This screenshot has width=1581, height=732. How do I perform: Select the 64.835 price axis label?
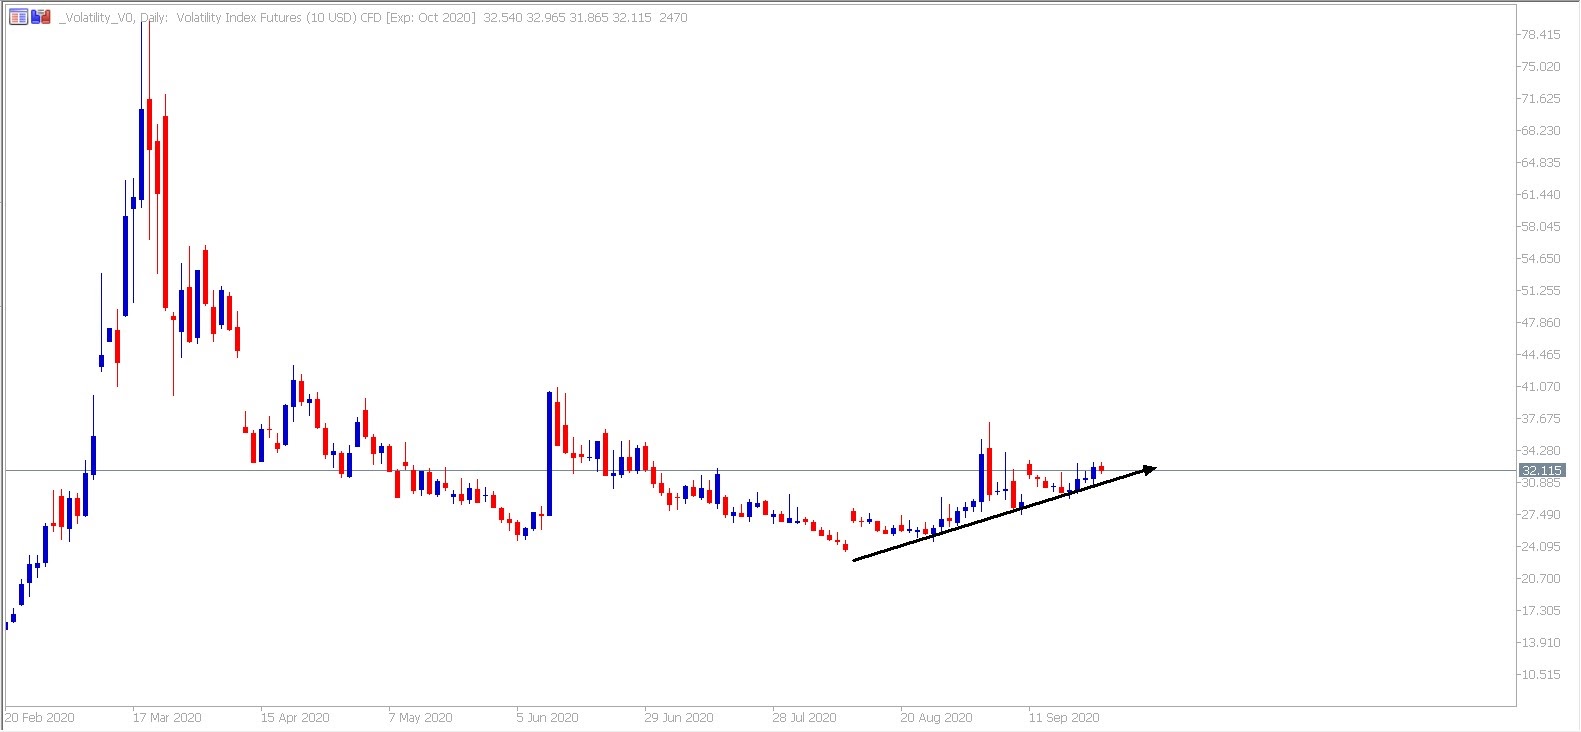[1540, 163]
